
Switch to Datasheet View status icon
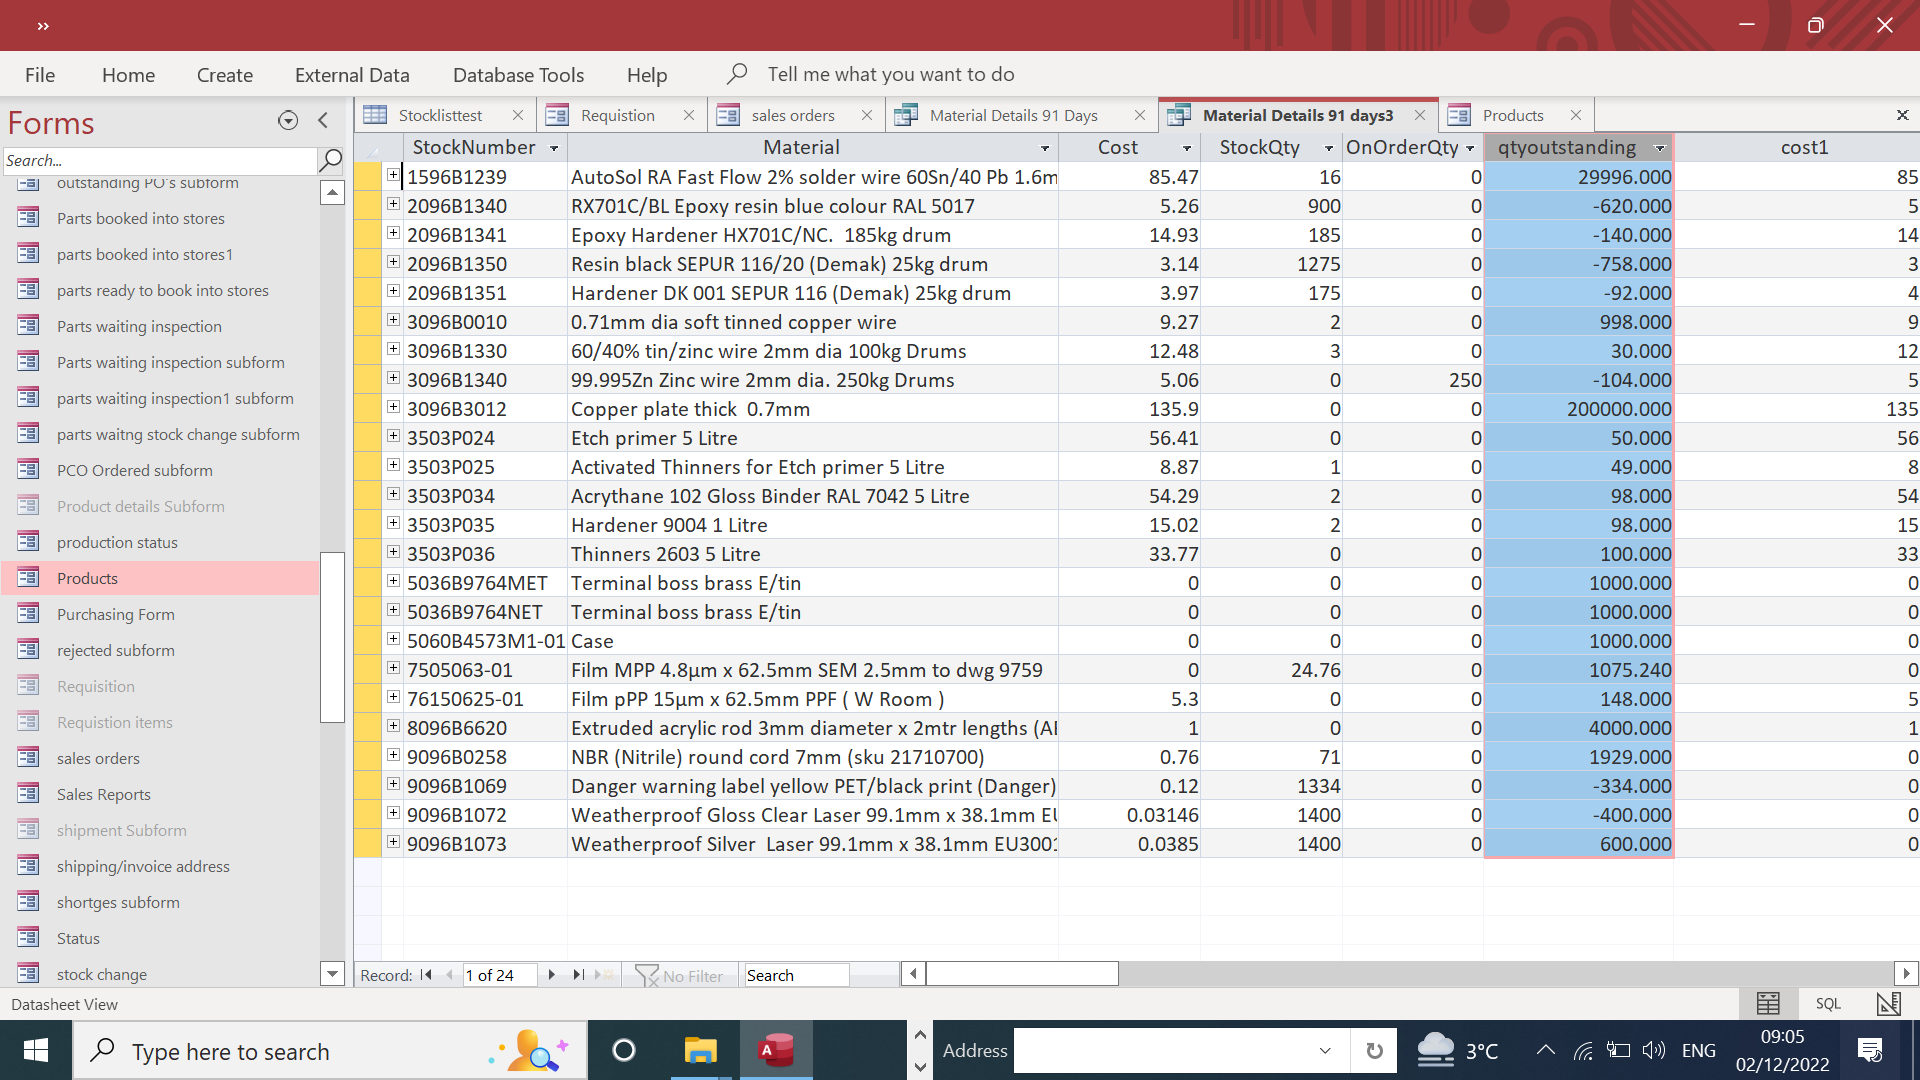[1768, 1004]
